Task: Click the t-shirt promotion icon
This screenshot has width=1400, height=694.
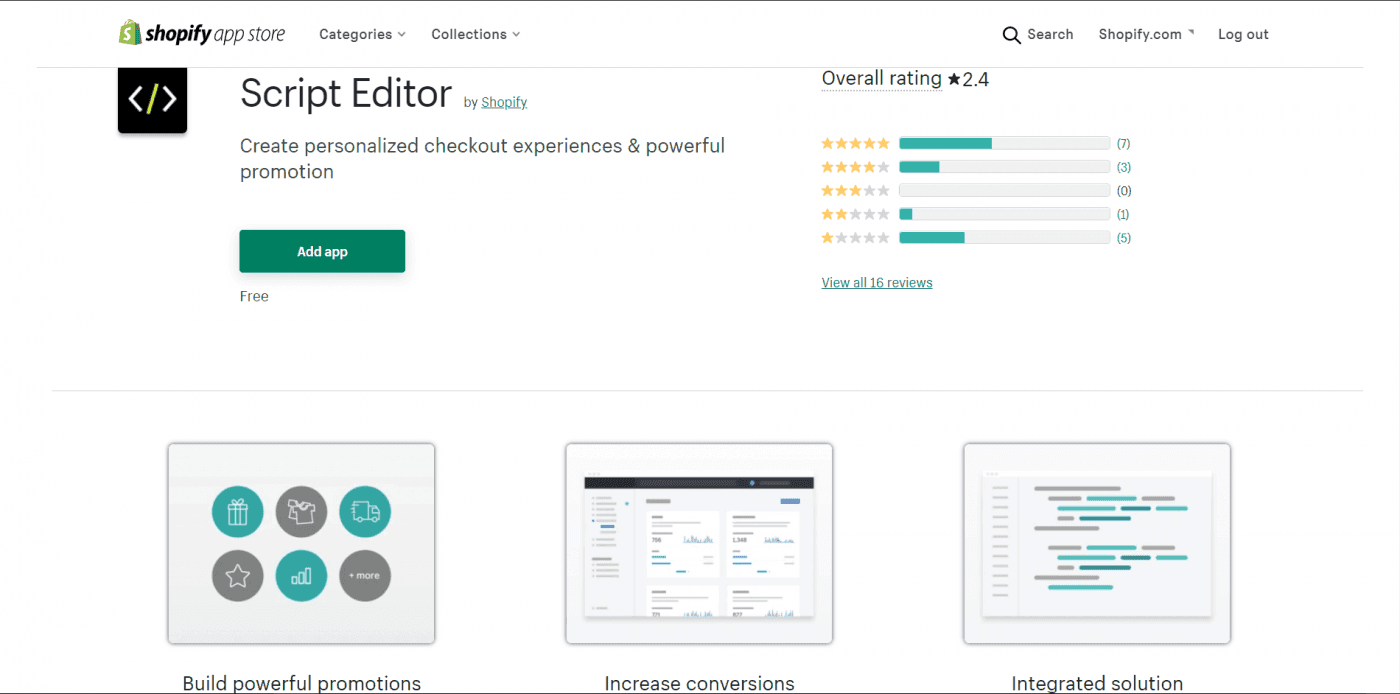Action: coord(301,512)
